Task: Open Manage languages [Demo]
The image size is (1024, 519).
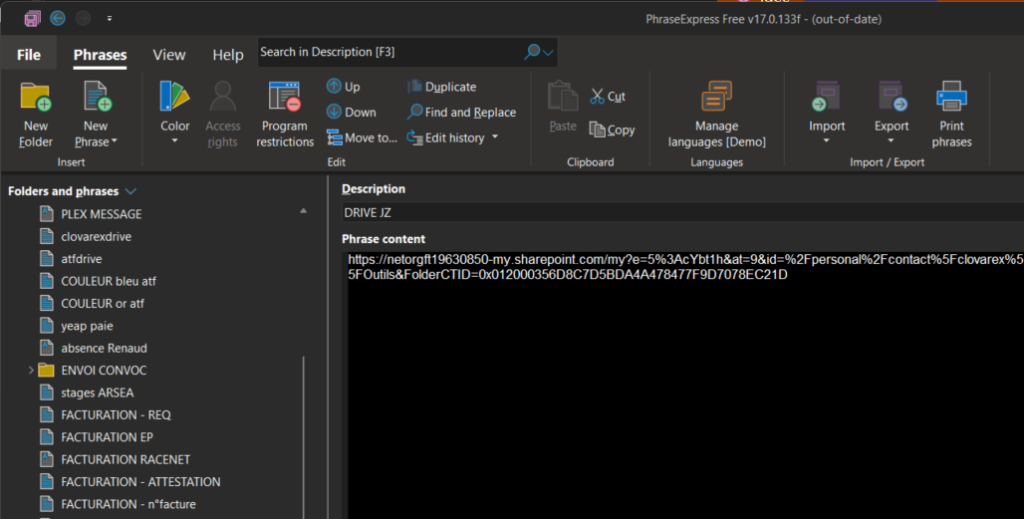Action: pyautogui.click(x=716, y=114)
